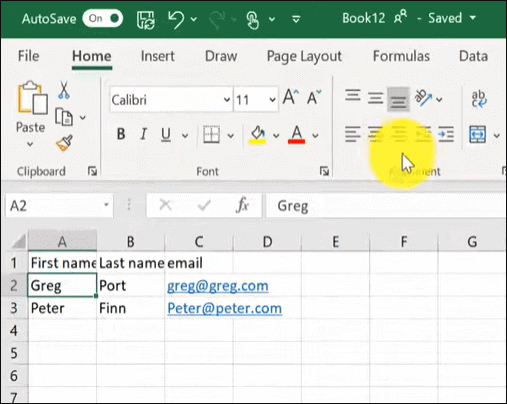Toggle Bottom Align
The height and width of the screenshot is (404, 507).
pos(398,100)
